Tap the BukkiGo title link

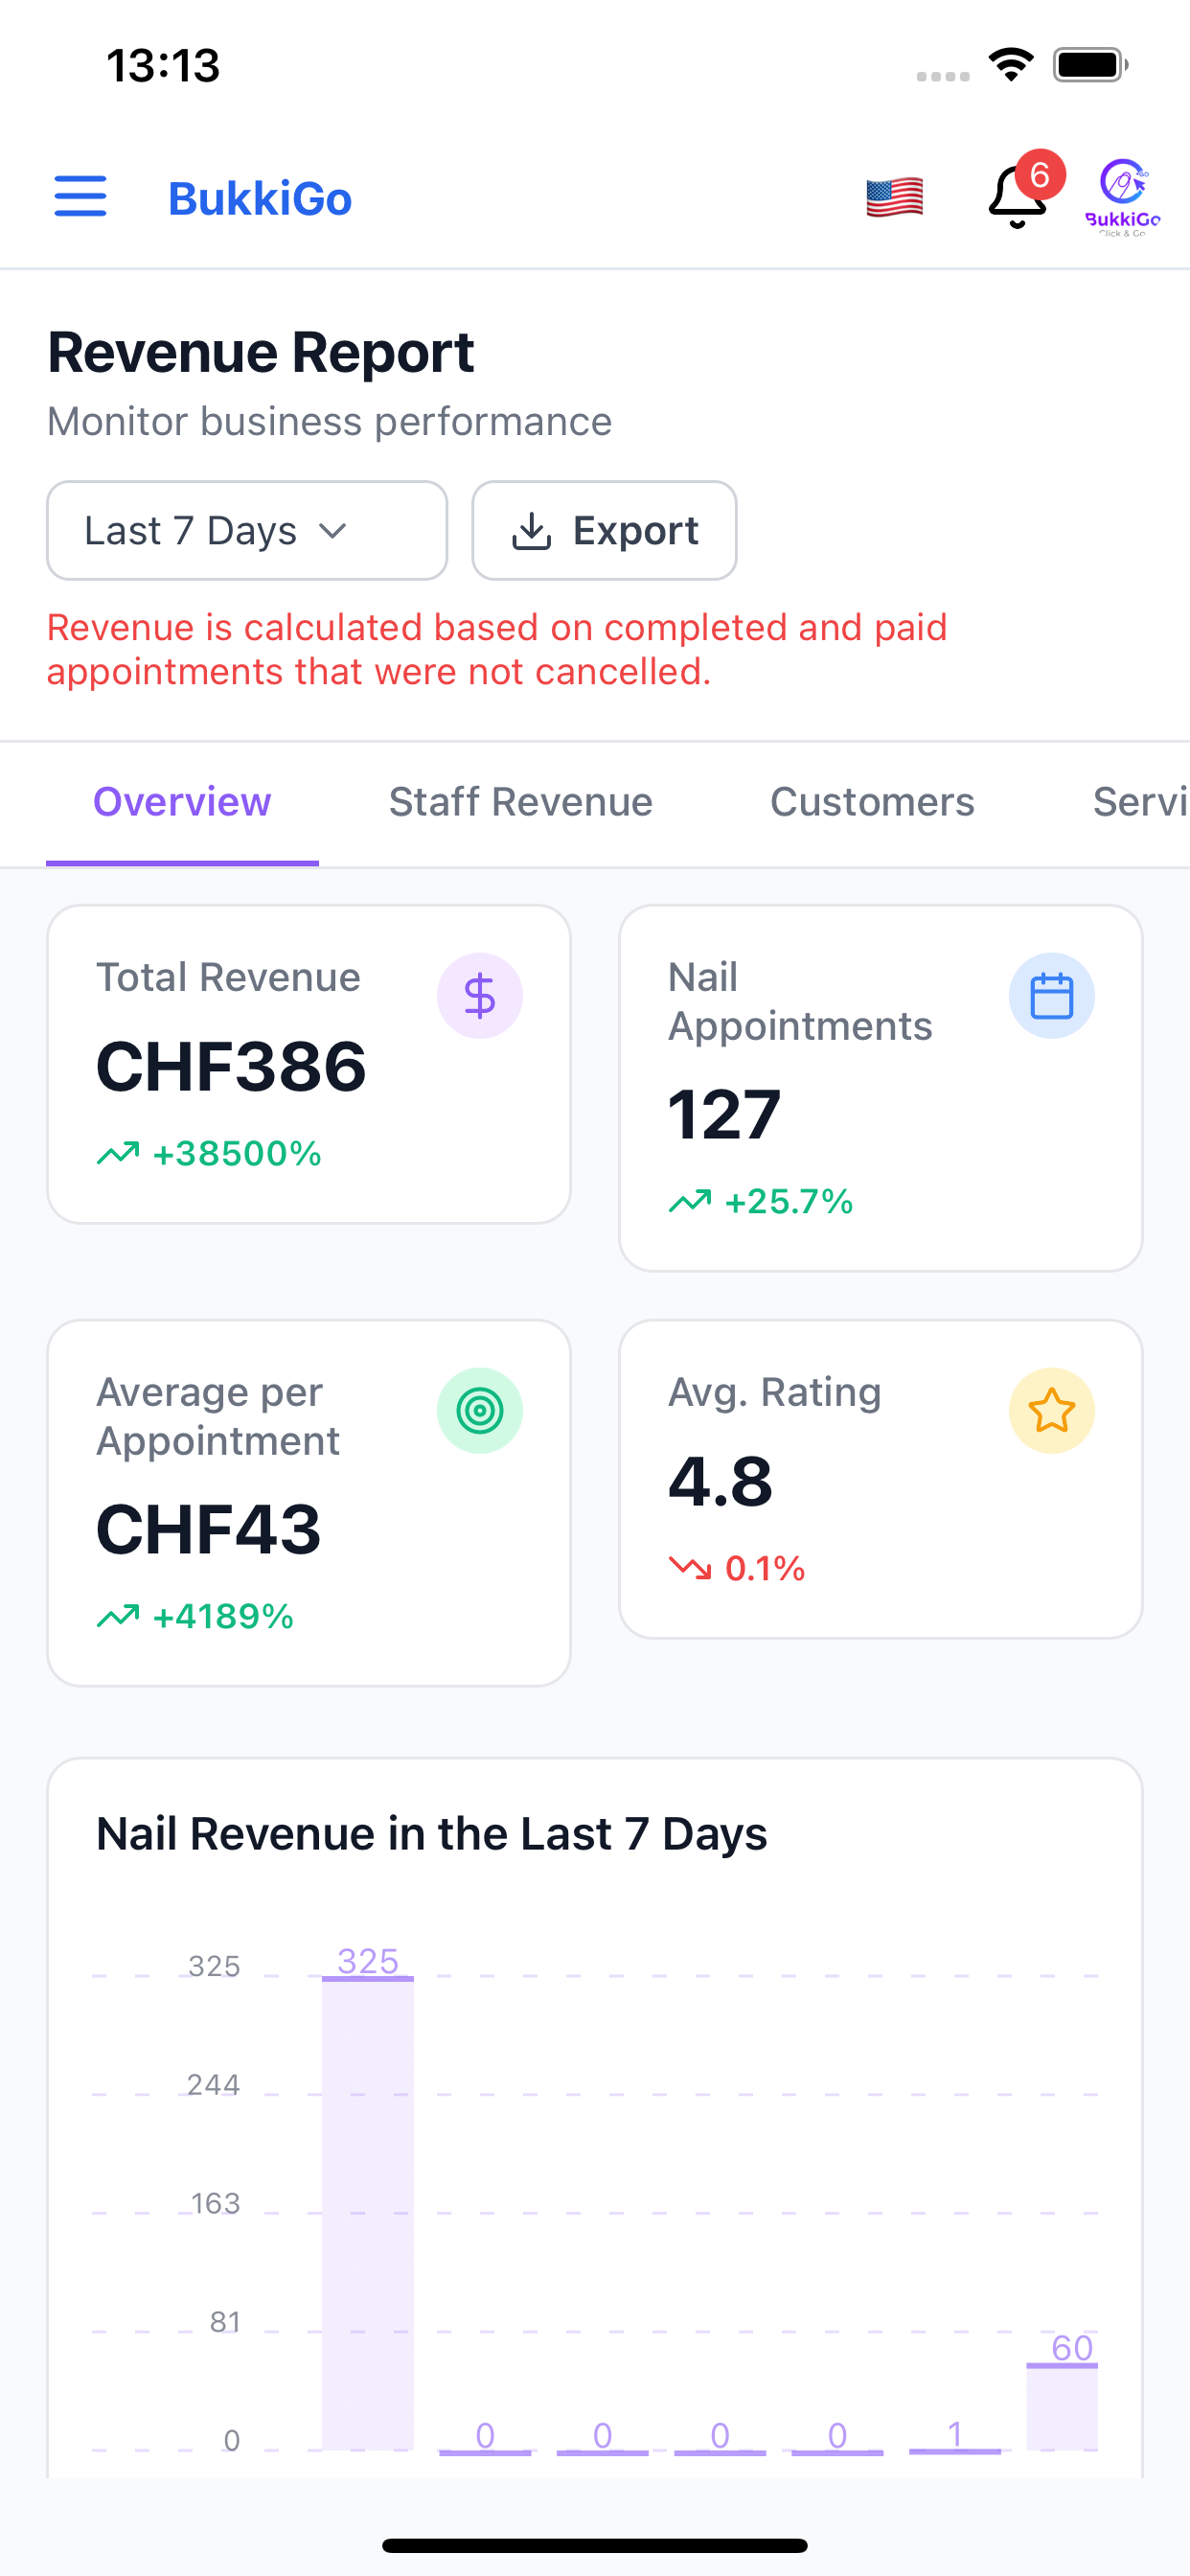[260, 198]
